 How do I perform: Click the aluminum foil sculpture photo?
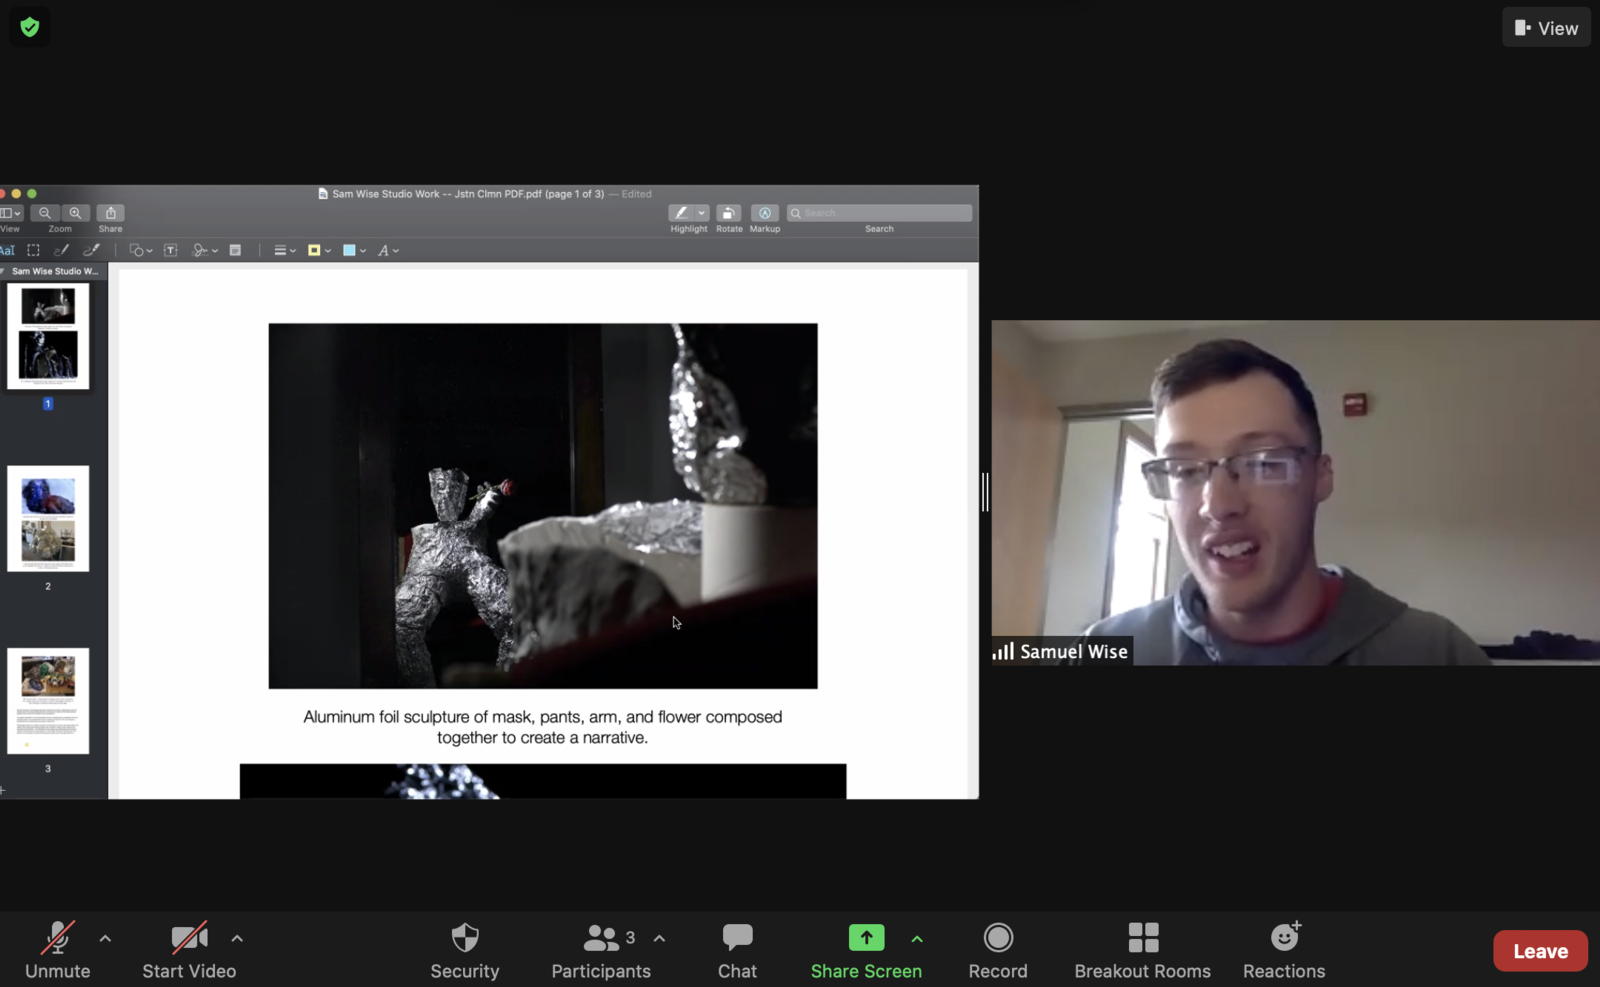[x=543, y=505]
